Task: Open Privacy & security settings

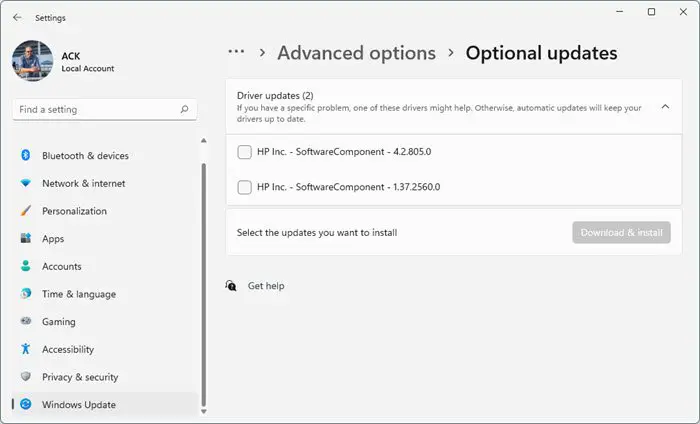Action: coord(80,377)
